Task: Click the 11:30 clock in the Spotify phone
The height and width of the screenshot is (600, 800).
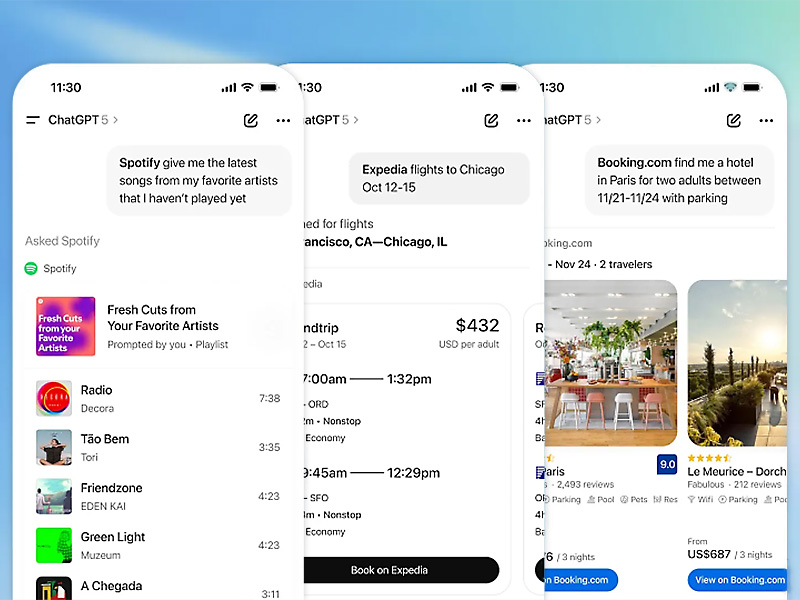Action: coord(66,88)
